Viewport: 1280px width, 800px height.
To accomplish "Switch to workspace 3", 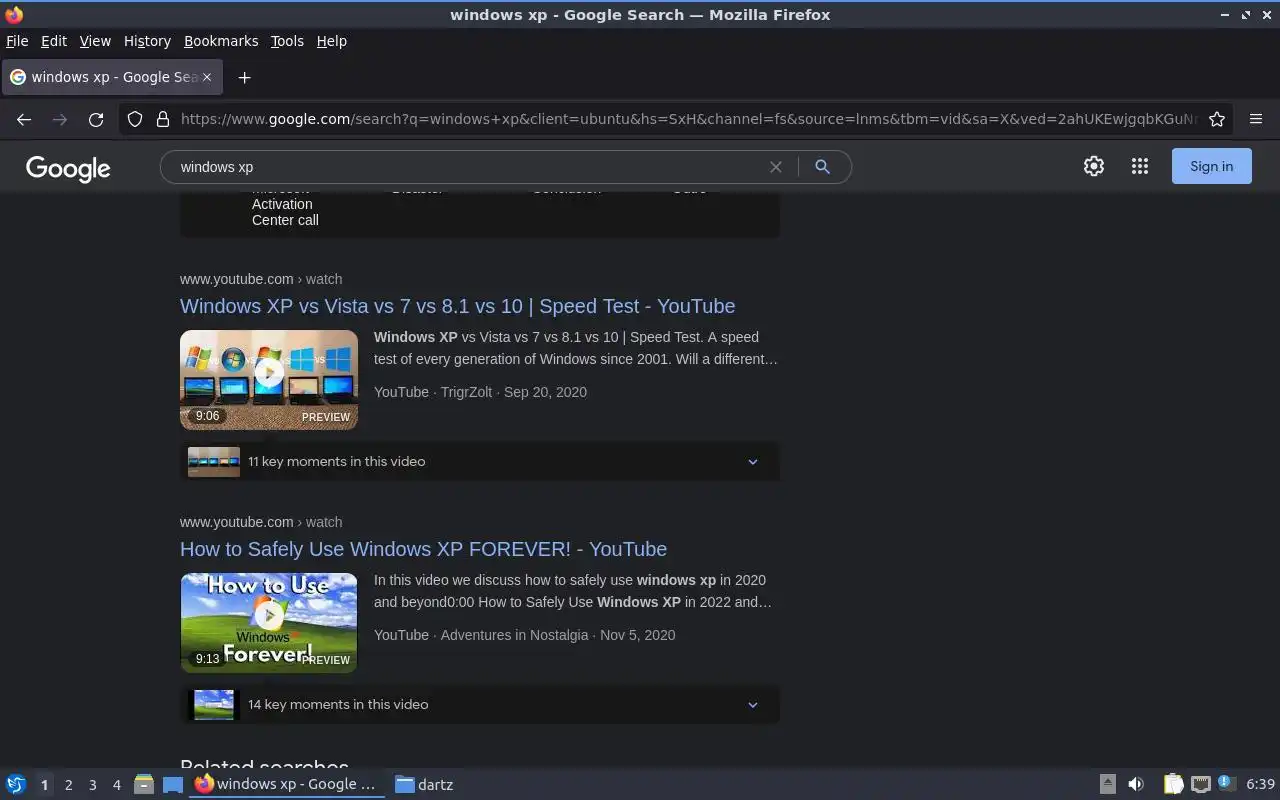I will (92, 785).
